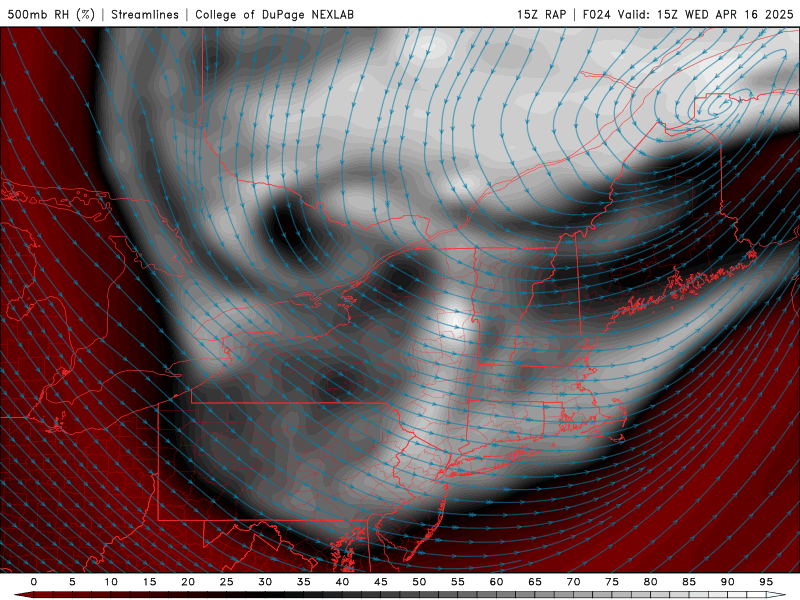The width and height of the screenshot is (800, 600).
Task: Click the colorbar label "35"
Action: [x=304, y=582]
